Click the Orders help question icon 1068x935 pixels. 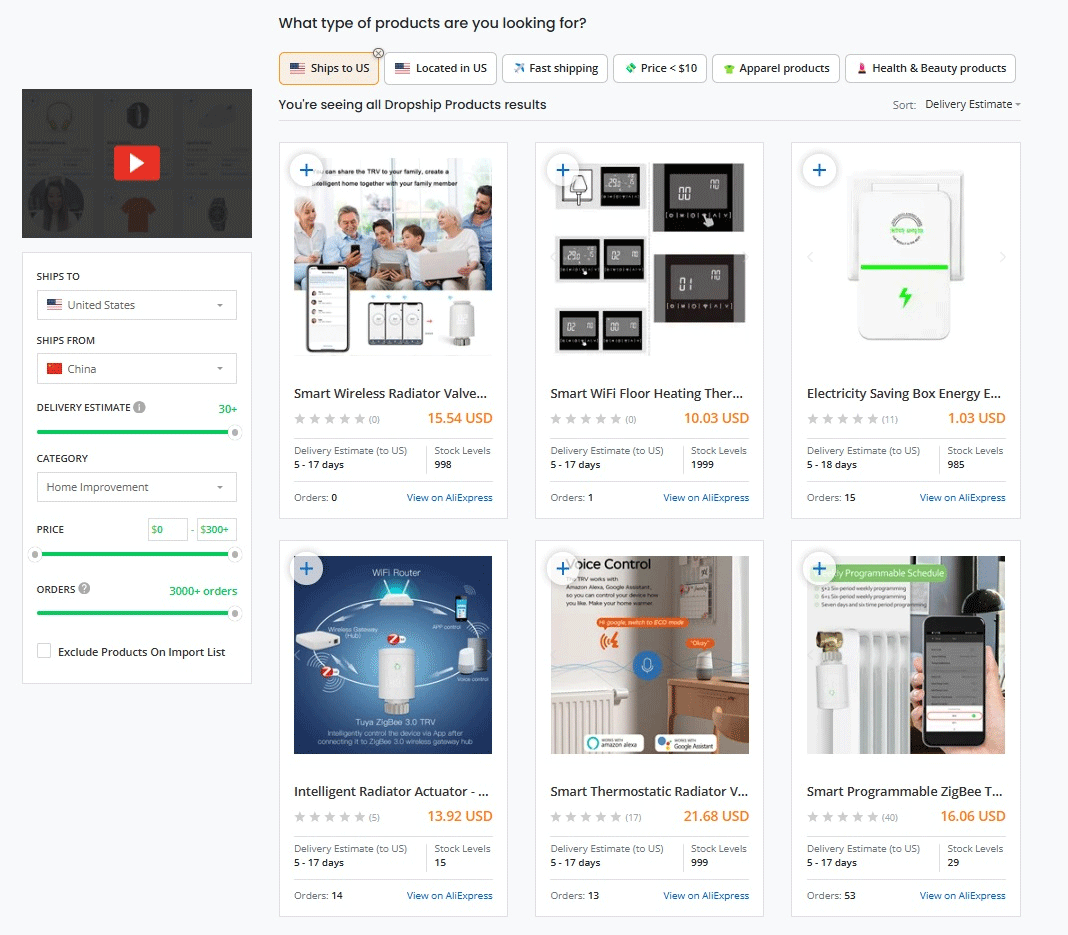tap(84, 588)
